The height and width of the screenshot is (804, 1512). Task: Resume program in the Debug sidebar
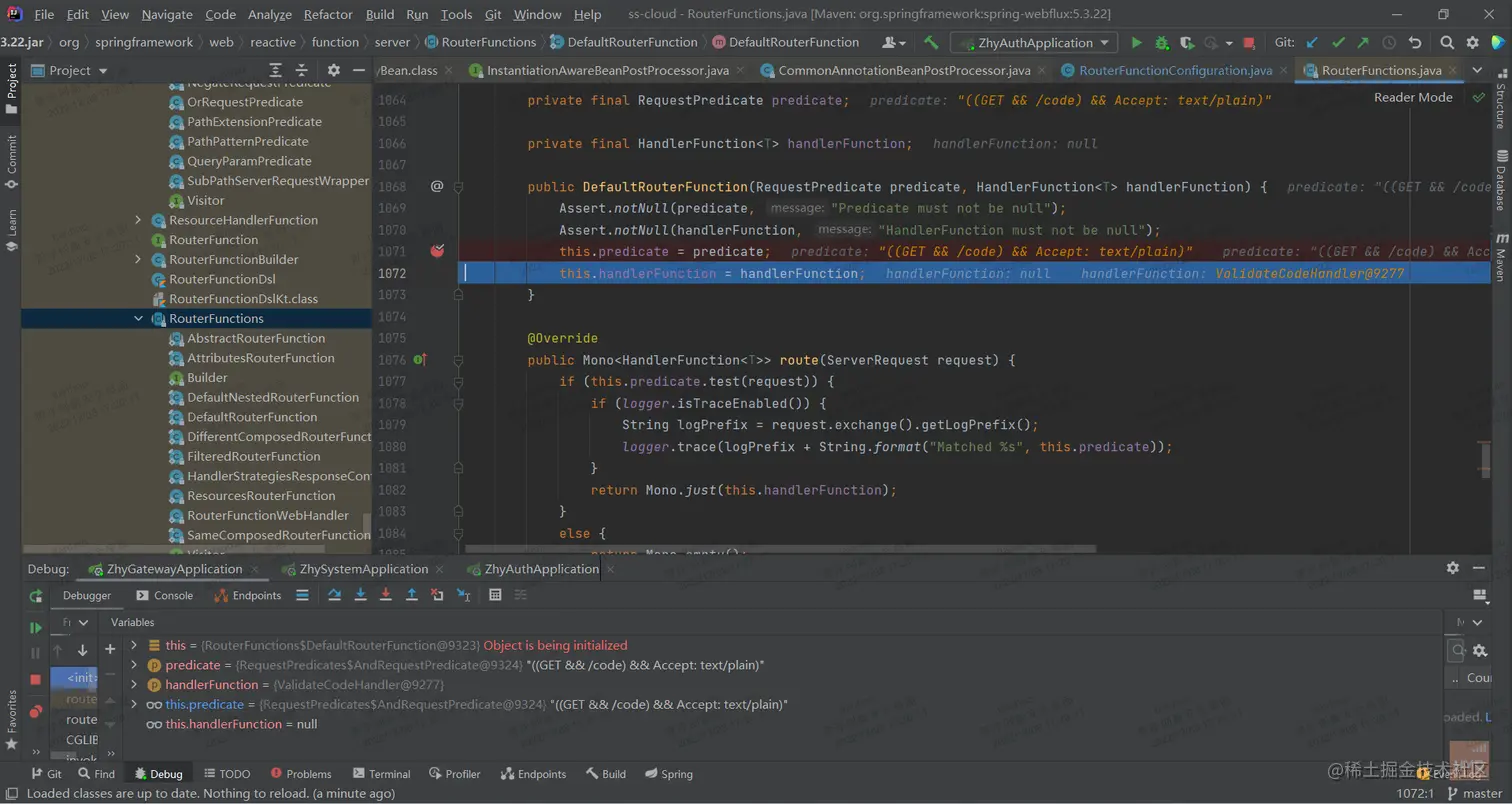pyautogui.click(x=36, y=628)
